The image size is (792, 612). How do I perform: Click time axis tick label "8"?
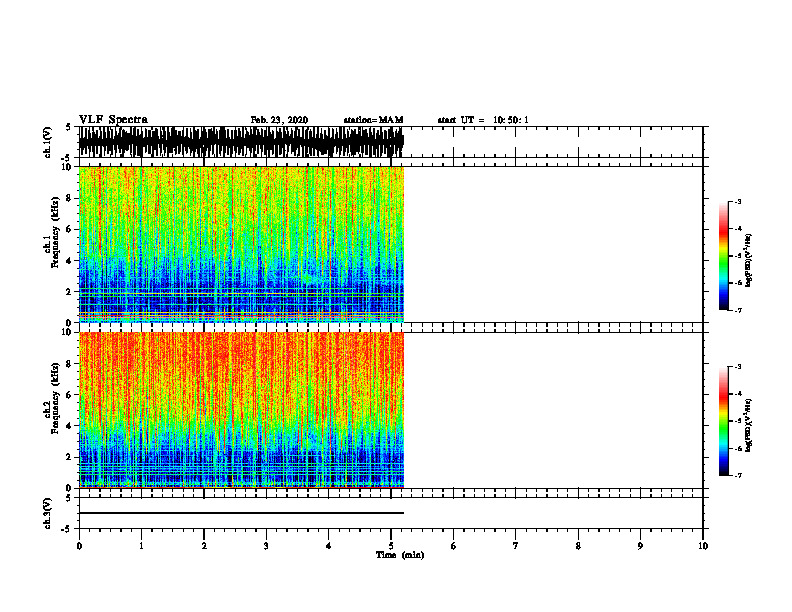point(578,546)
